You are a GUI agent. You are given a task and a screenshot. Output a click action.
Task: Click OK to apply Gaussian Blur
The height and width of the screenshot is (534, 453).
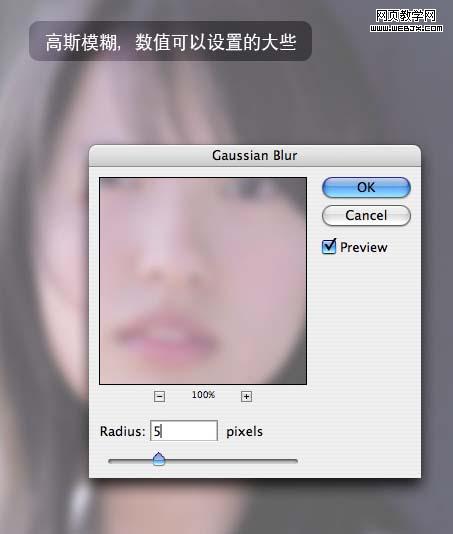pos(366,187)
